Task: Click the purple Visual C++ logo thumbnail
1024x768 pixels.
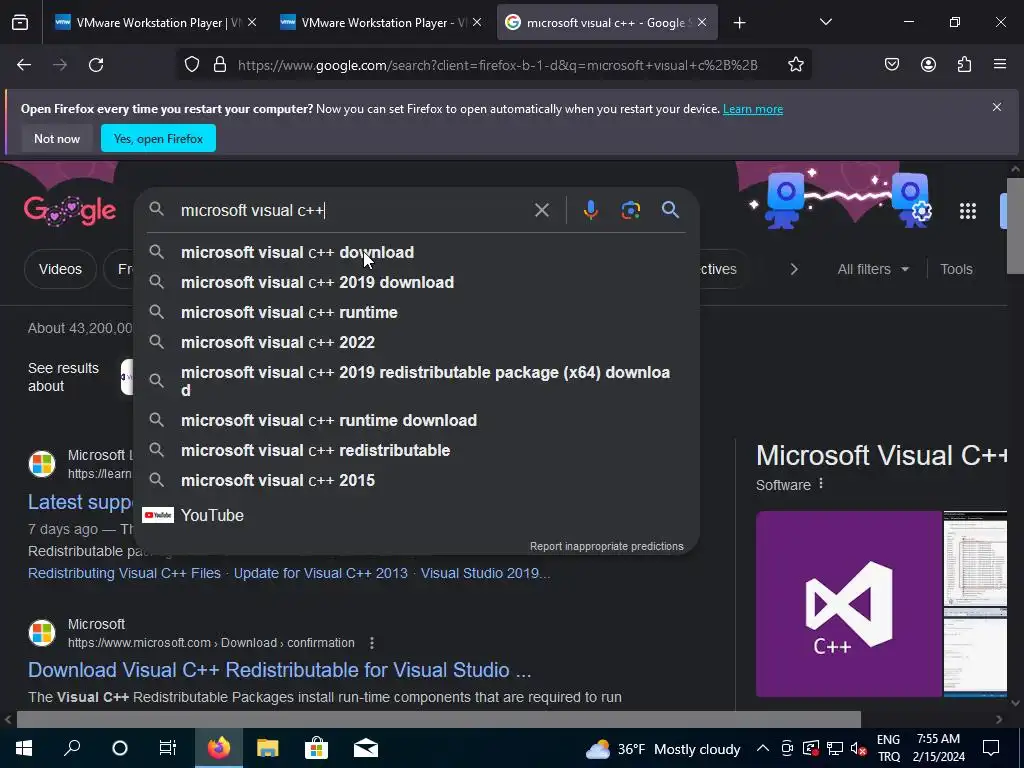Action: pyautogui.click(x=848, y=603)
